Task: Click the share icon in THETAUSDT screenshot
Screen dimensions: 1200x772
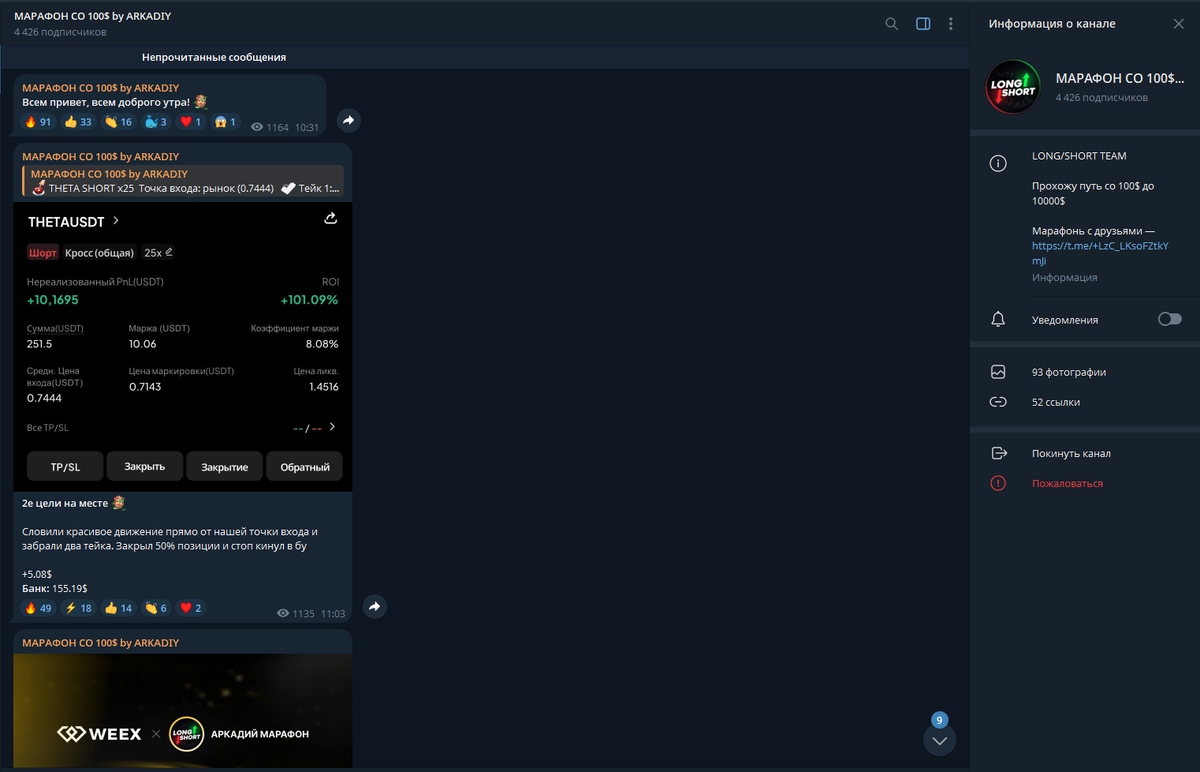Action: point(331,219)
